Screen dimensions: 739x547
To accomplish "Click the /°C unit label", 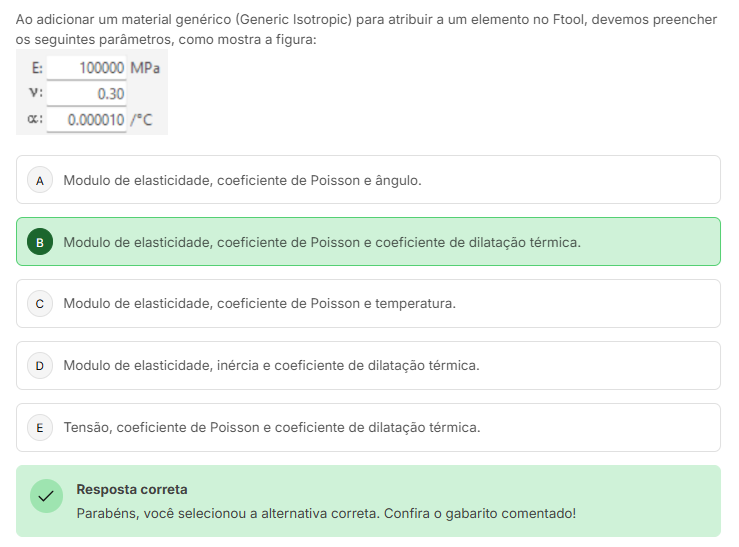I will 141,120.
